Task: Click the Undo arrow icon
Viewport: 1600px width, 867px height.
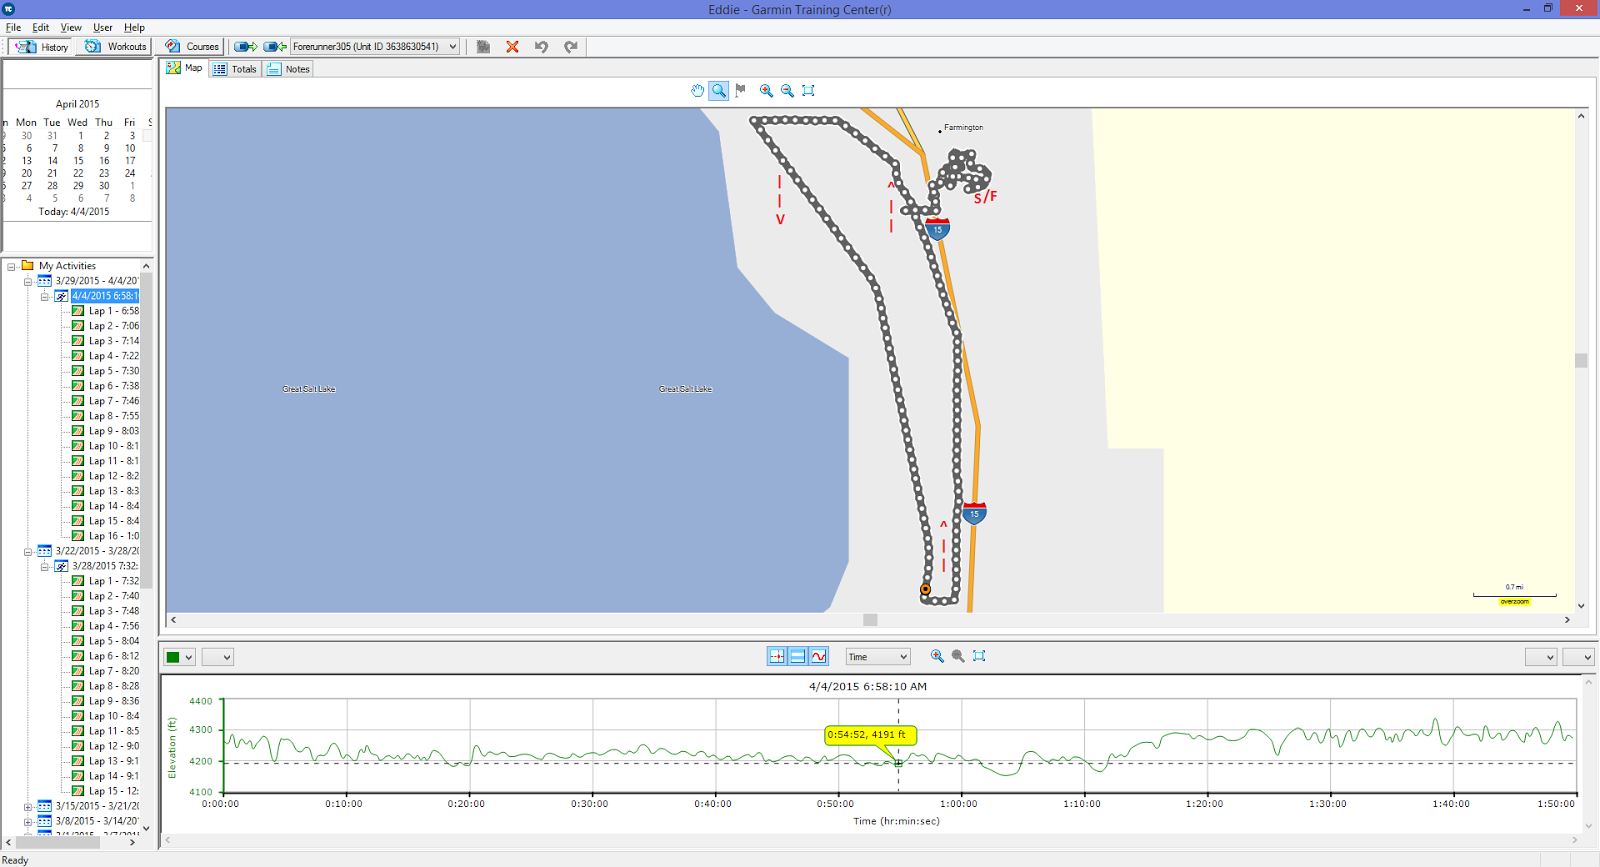Action: (541, 46)
